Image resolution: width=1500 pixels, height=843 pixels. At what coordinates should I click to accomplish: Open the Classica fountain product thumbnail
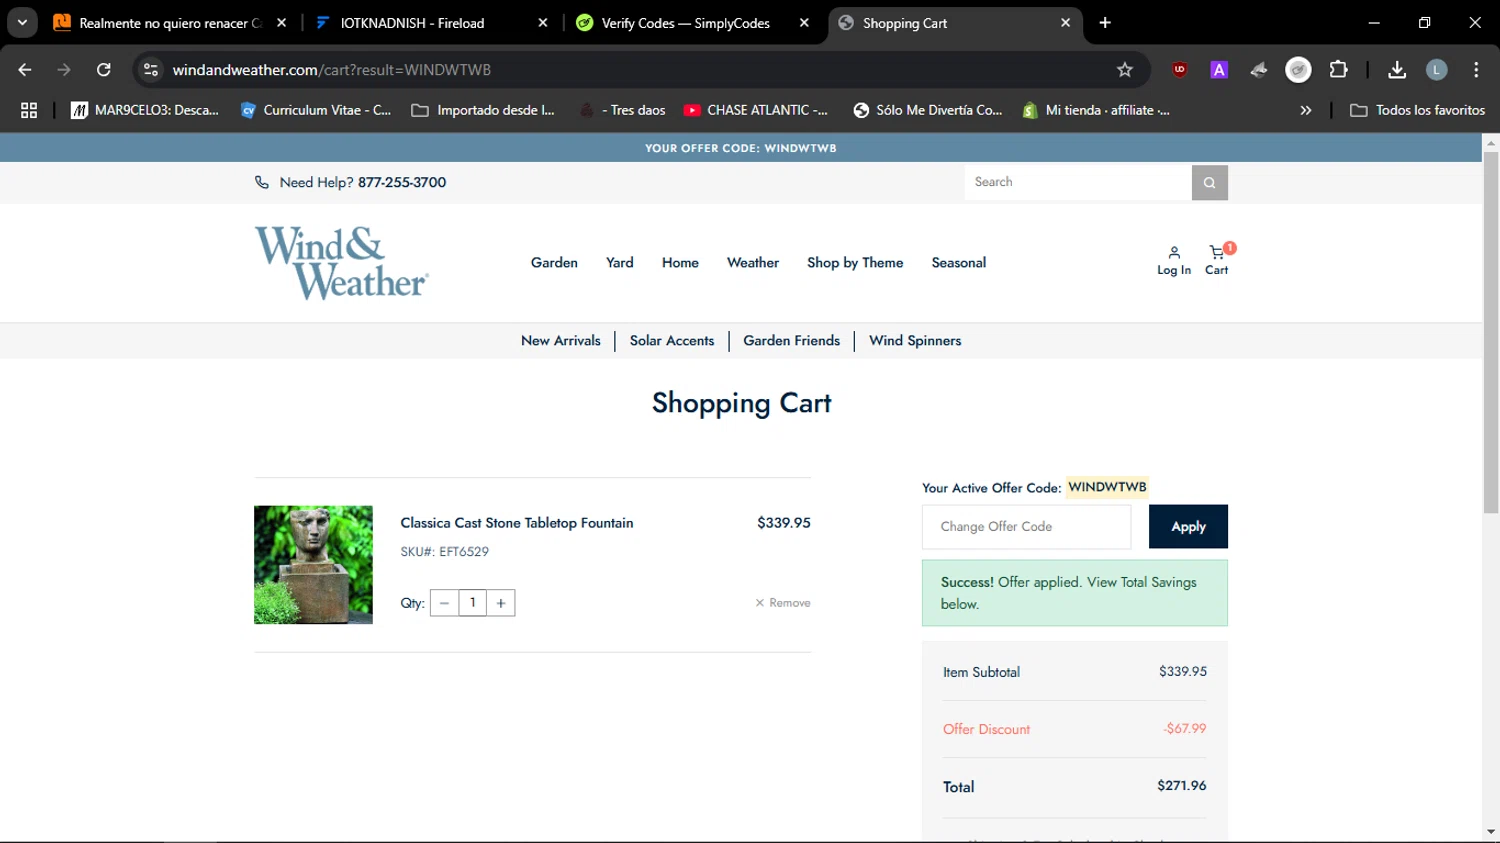click(x=313, y=565)
